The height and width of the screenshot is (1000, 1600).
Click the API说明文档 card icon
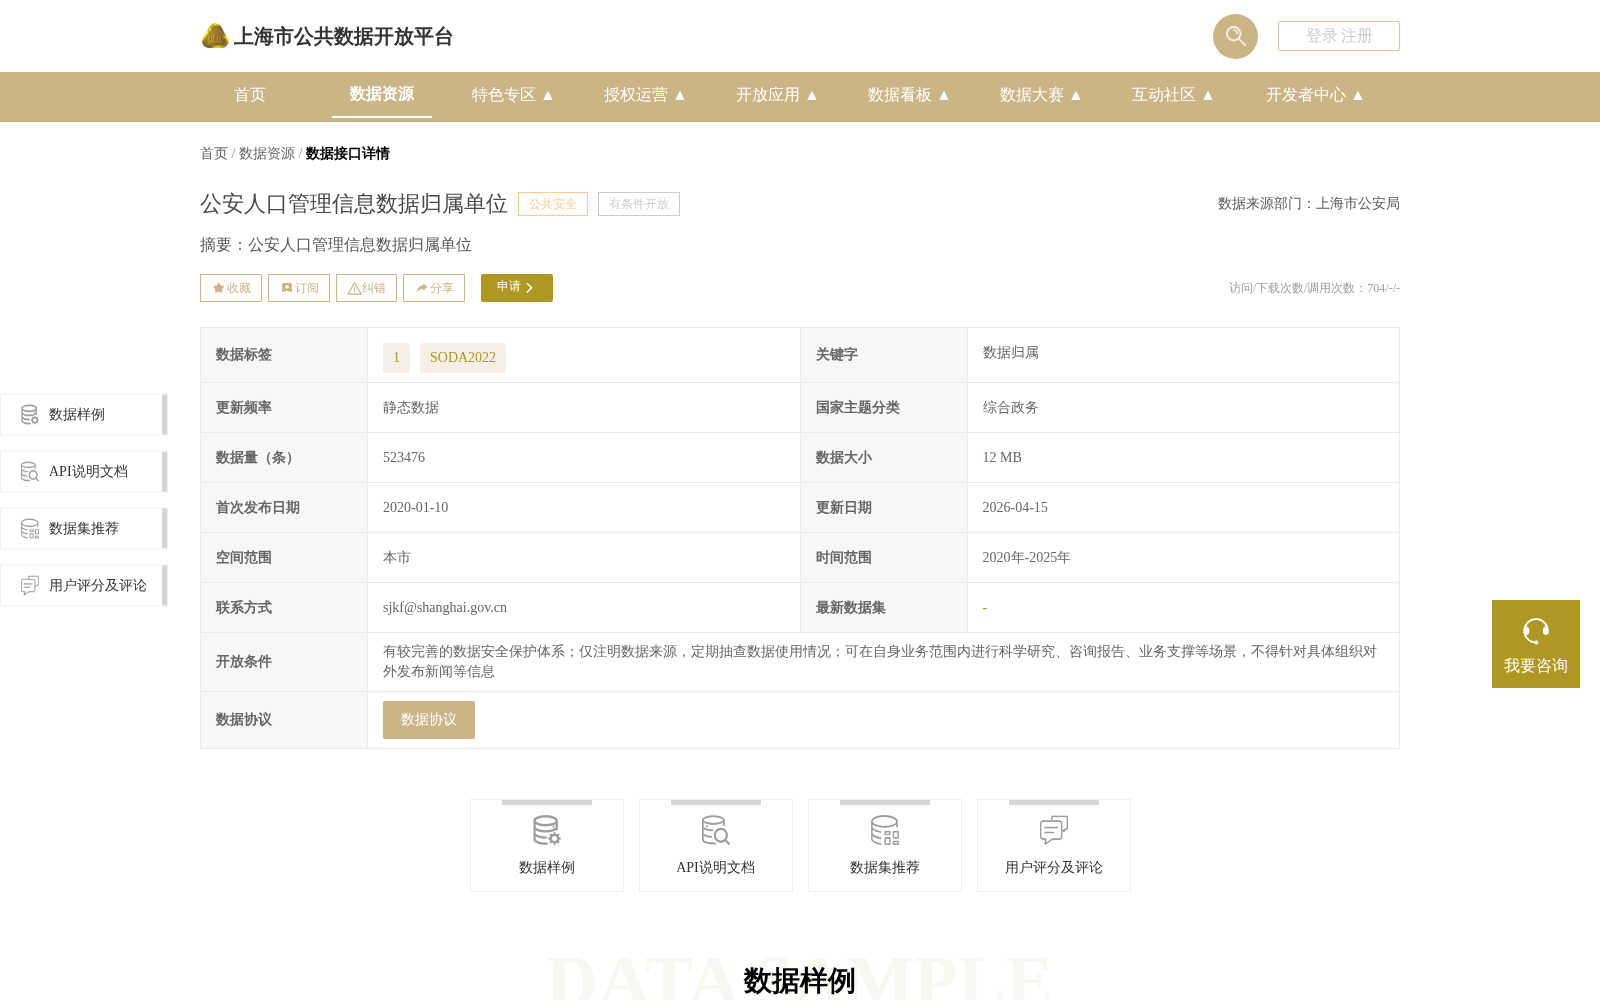pos(716,830)
